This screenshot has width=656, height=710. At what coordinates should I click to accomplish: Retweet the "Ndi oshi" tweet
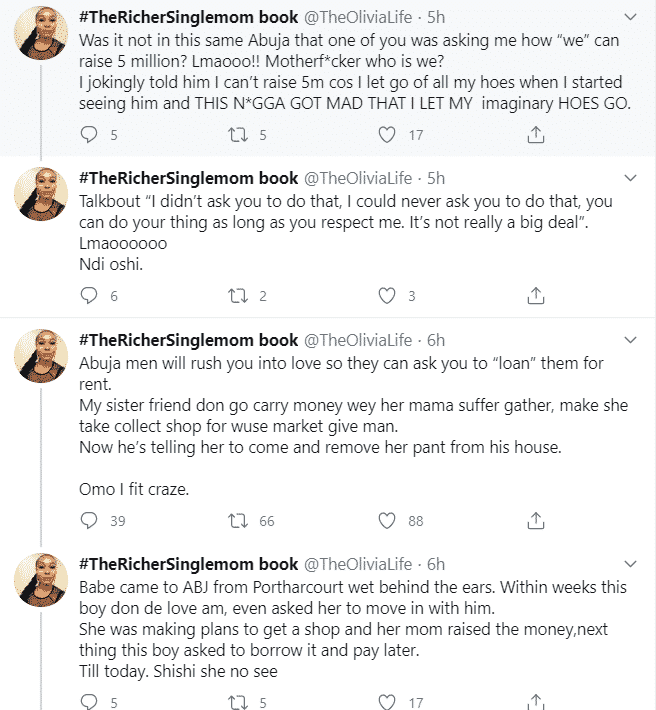pyautogui.click(x=238, y=295)
